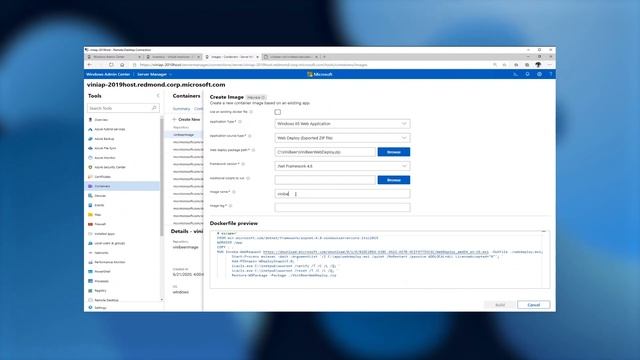
Task: Open the PowerShell tool
Action: pyautogui.click(x=122, y=271)
